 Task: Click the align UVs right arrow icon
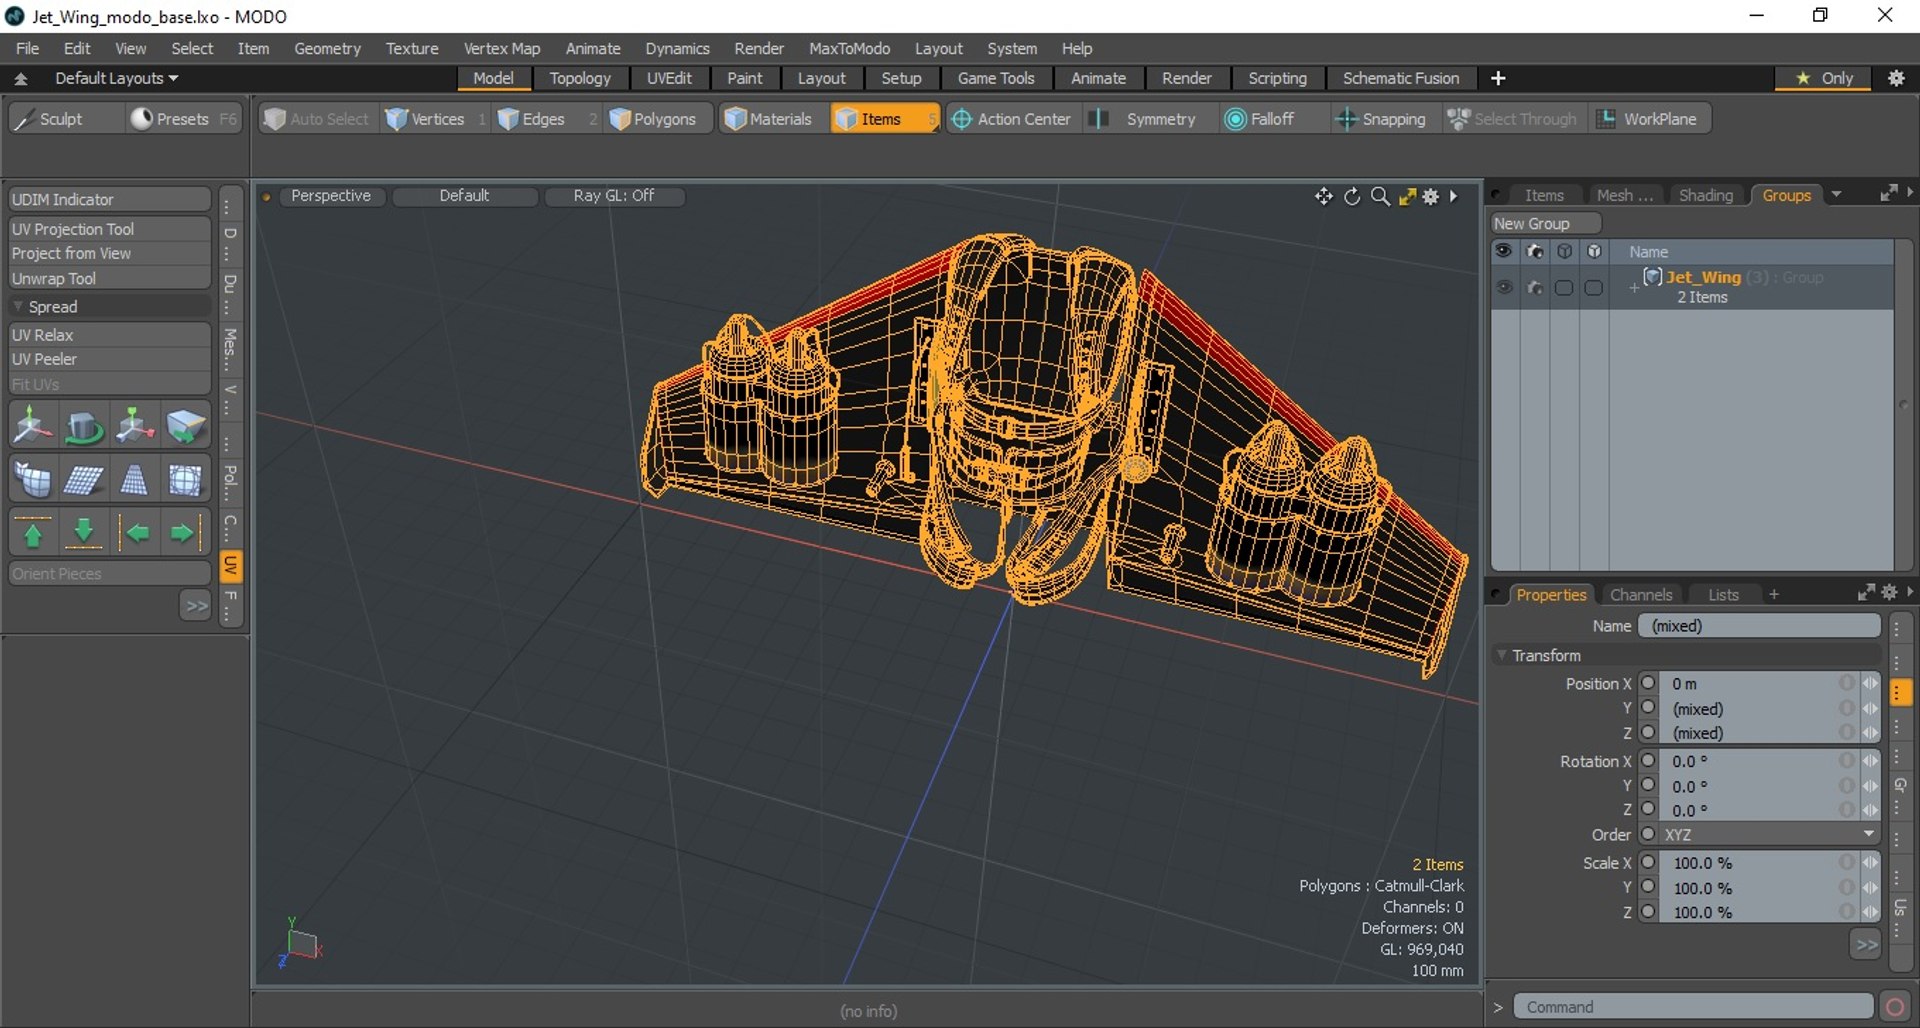coord(186,533)
